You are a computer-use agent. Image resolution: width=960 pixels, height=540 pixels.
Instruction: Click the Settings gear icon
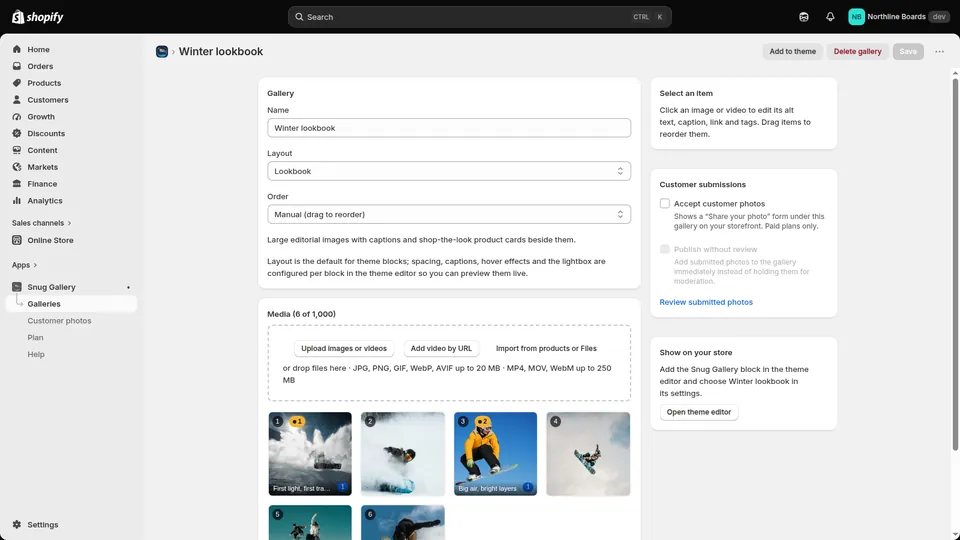point(17,525)
